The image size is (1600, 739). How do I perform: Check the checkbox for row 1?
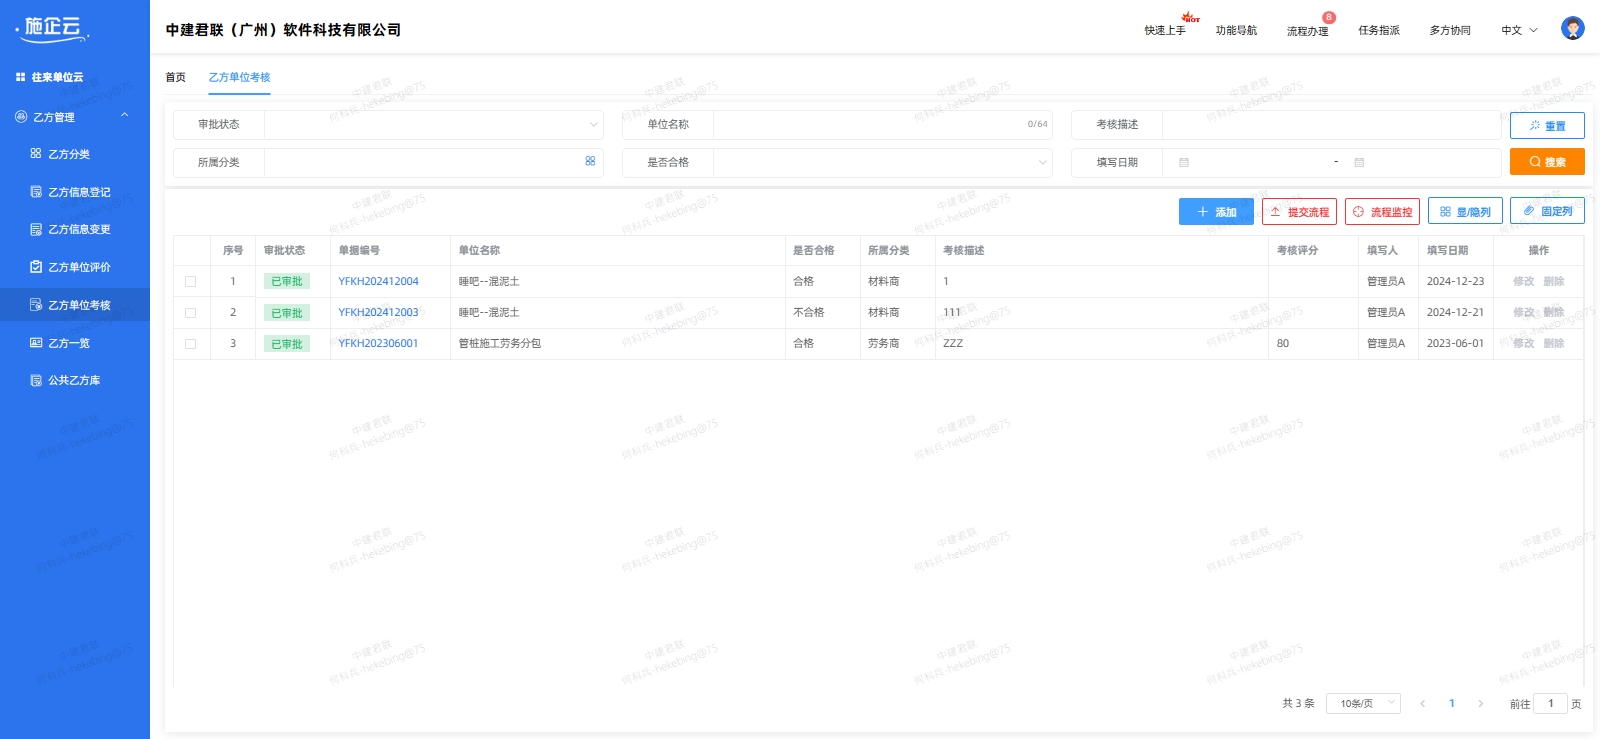click(190, 282)
